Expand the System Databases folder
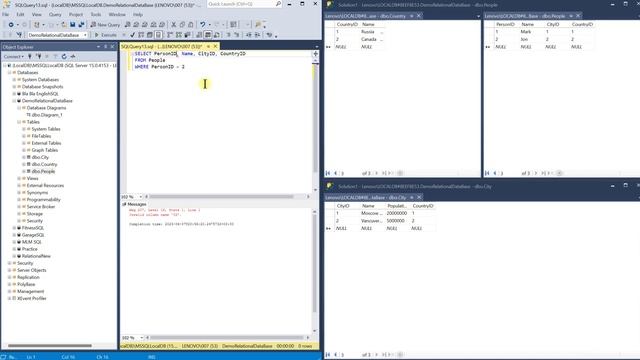This screenshot has width=640, height=360. pos(14,80)
